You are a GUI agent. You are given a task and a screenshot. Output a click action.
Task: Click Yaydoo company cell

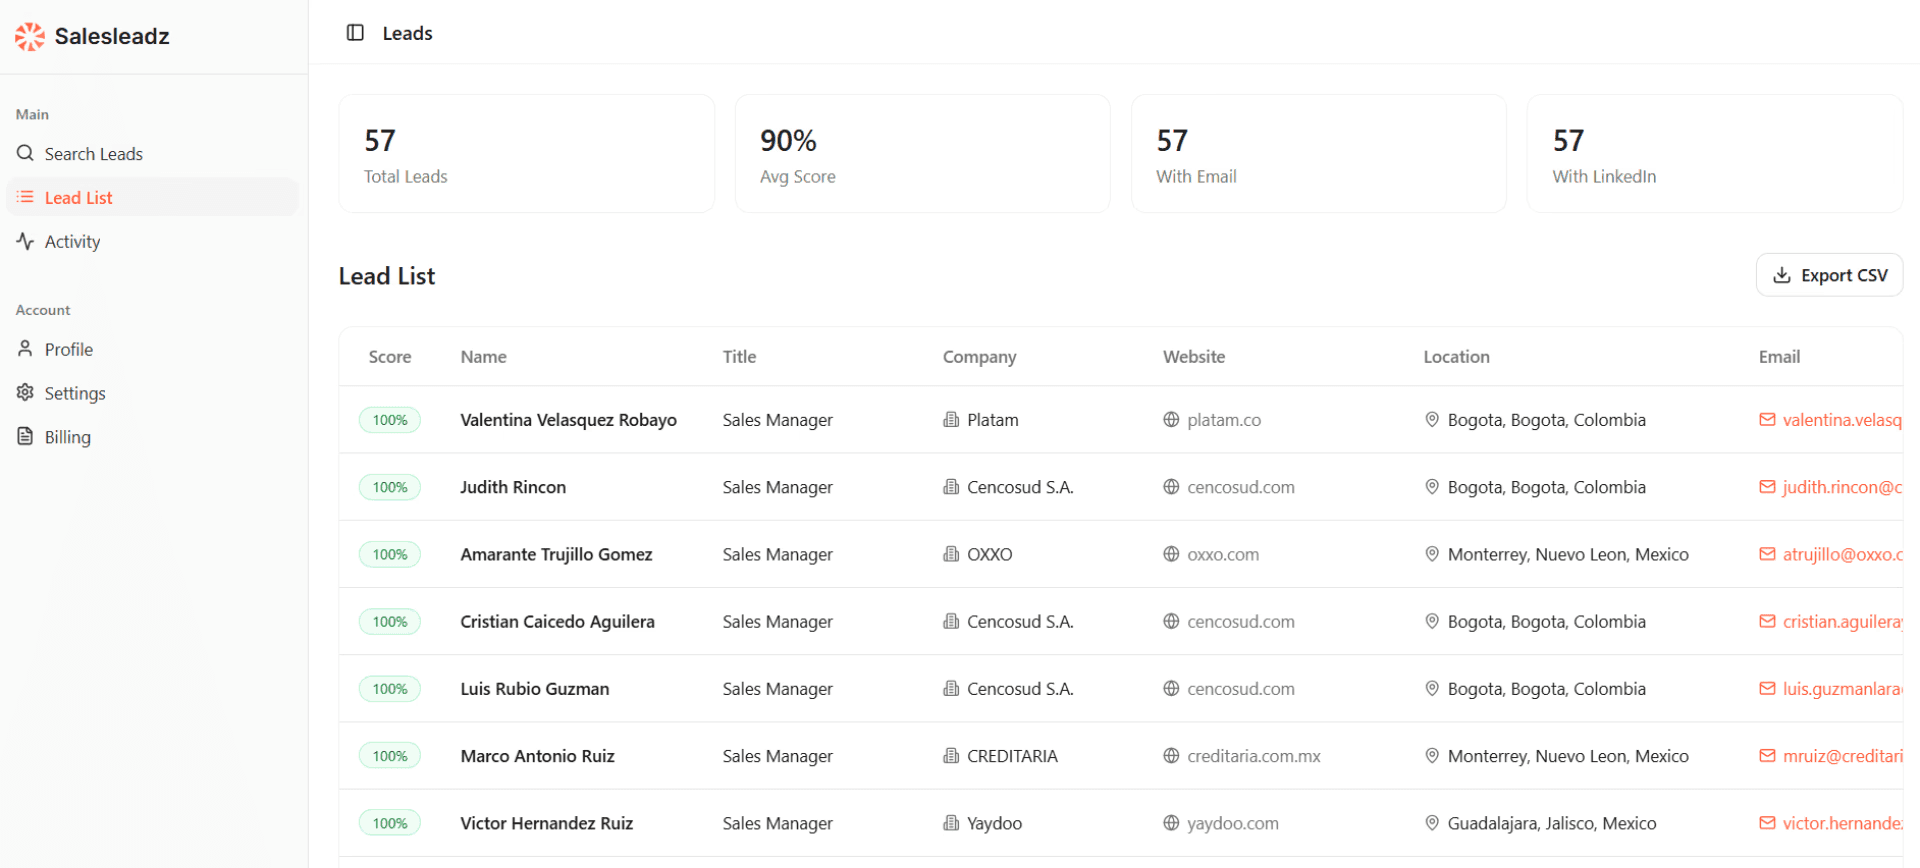point(994,823)
